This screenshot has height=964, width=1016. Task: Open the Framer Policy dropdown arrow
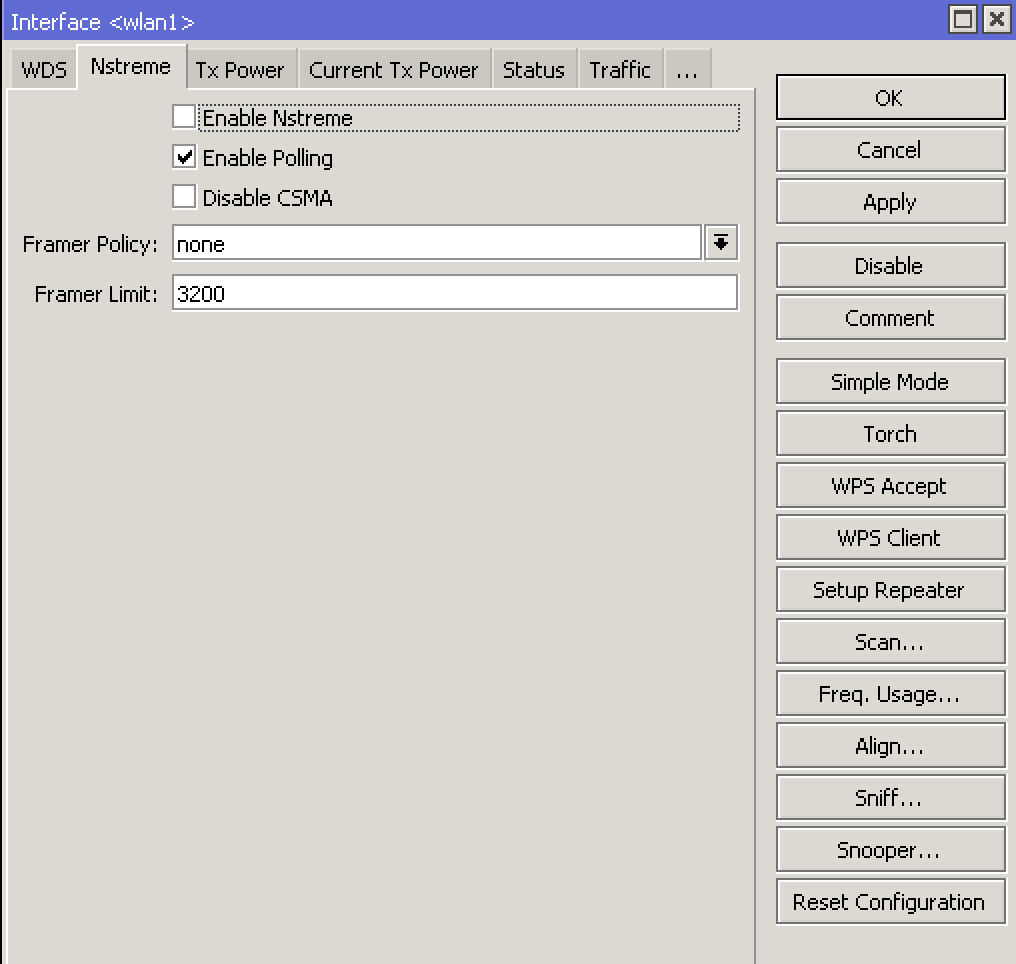click(721, 243)
